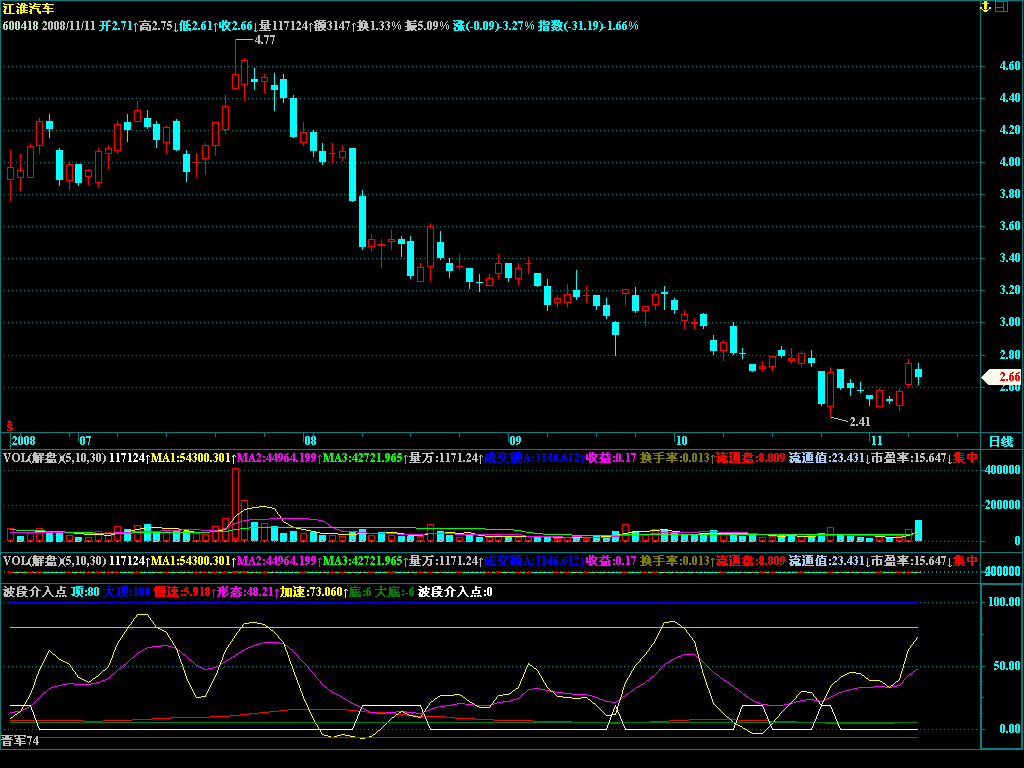Screen dimensions: 1024x768
Task: Select stock code 600418
Action: (x=21, y=26)
